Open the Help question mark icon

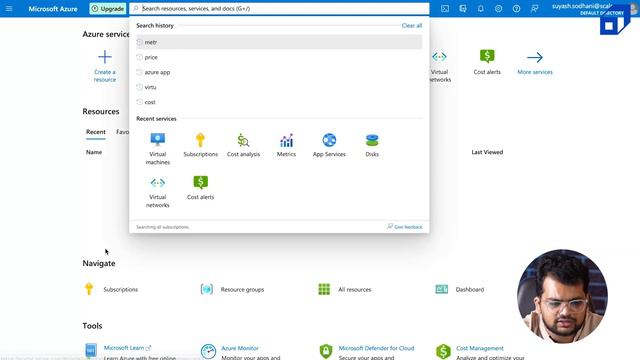(516, 8)
